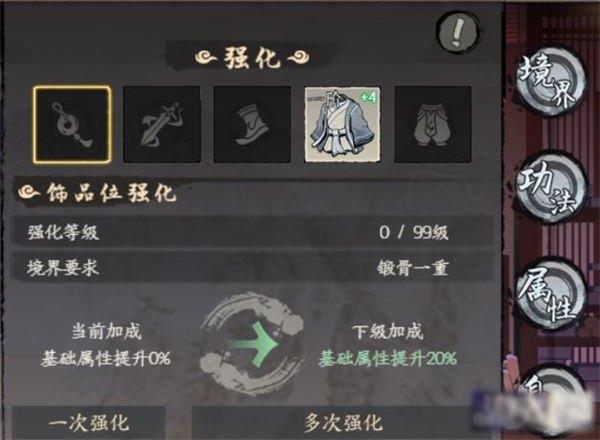600x440 pixels.
Task: Select the accessory pendant equipment slot
Action: click(x=72, y=125)
